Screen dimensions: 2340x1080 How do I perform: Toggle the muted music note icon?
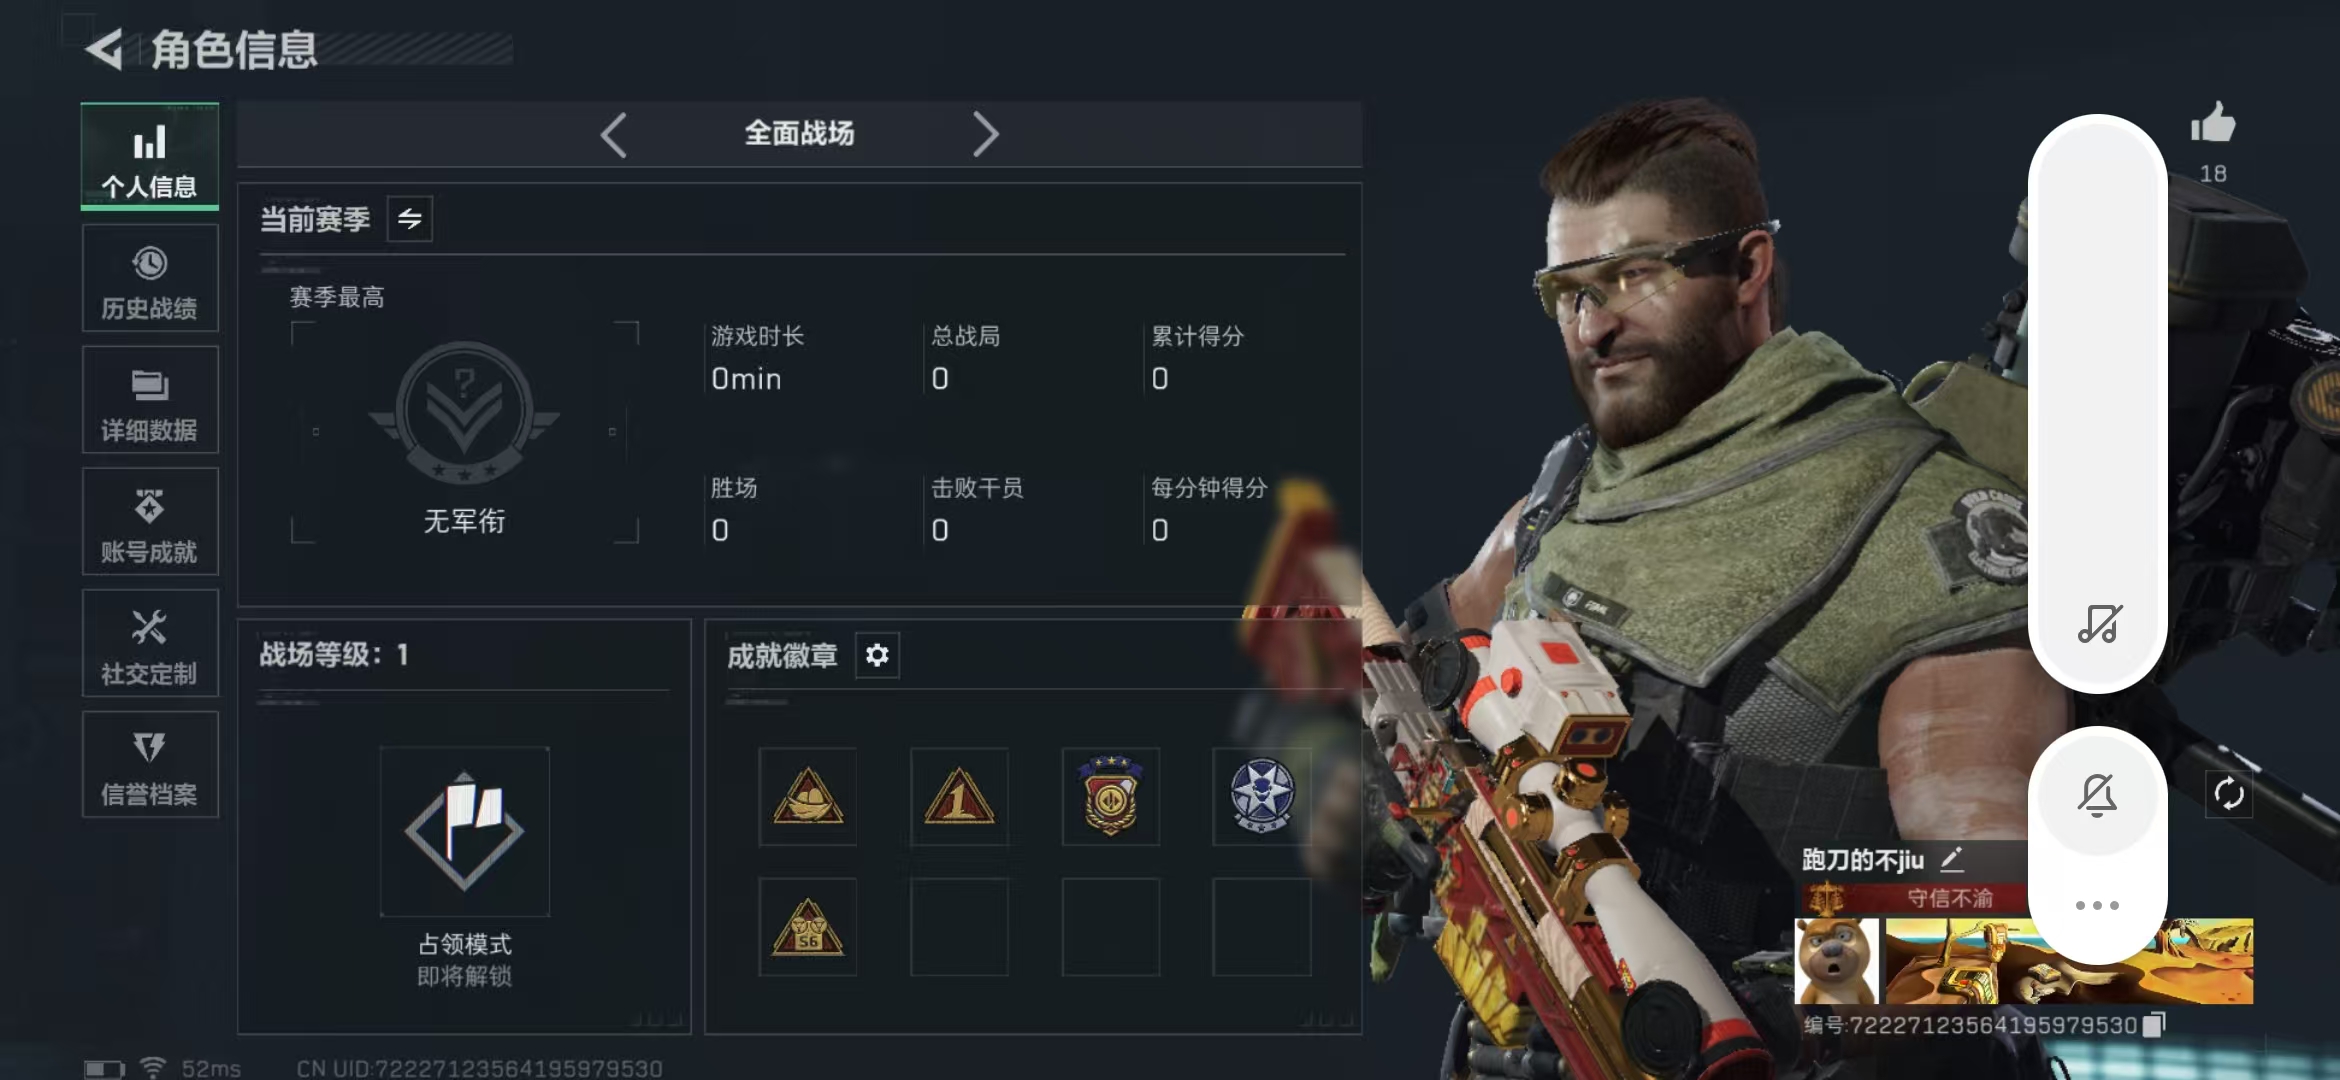(x=2099, y=624)
